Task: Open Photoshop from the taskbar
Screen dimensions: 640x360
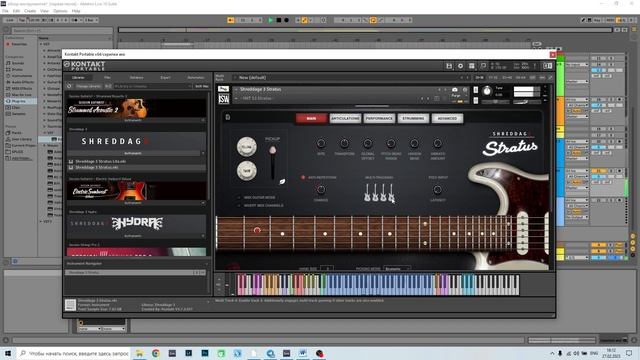Action: coord(205,353)
